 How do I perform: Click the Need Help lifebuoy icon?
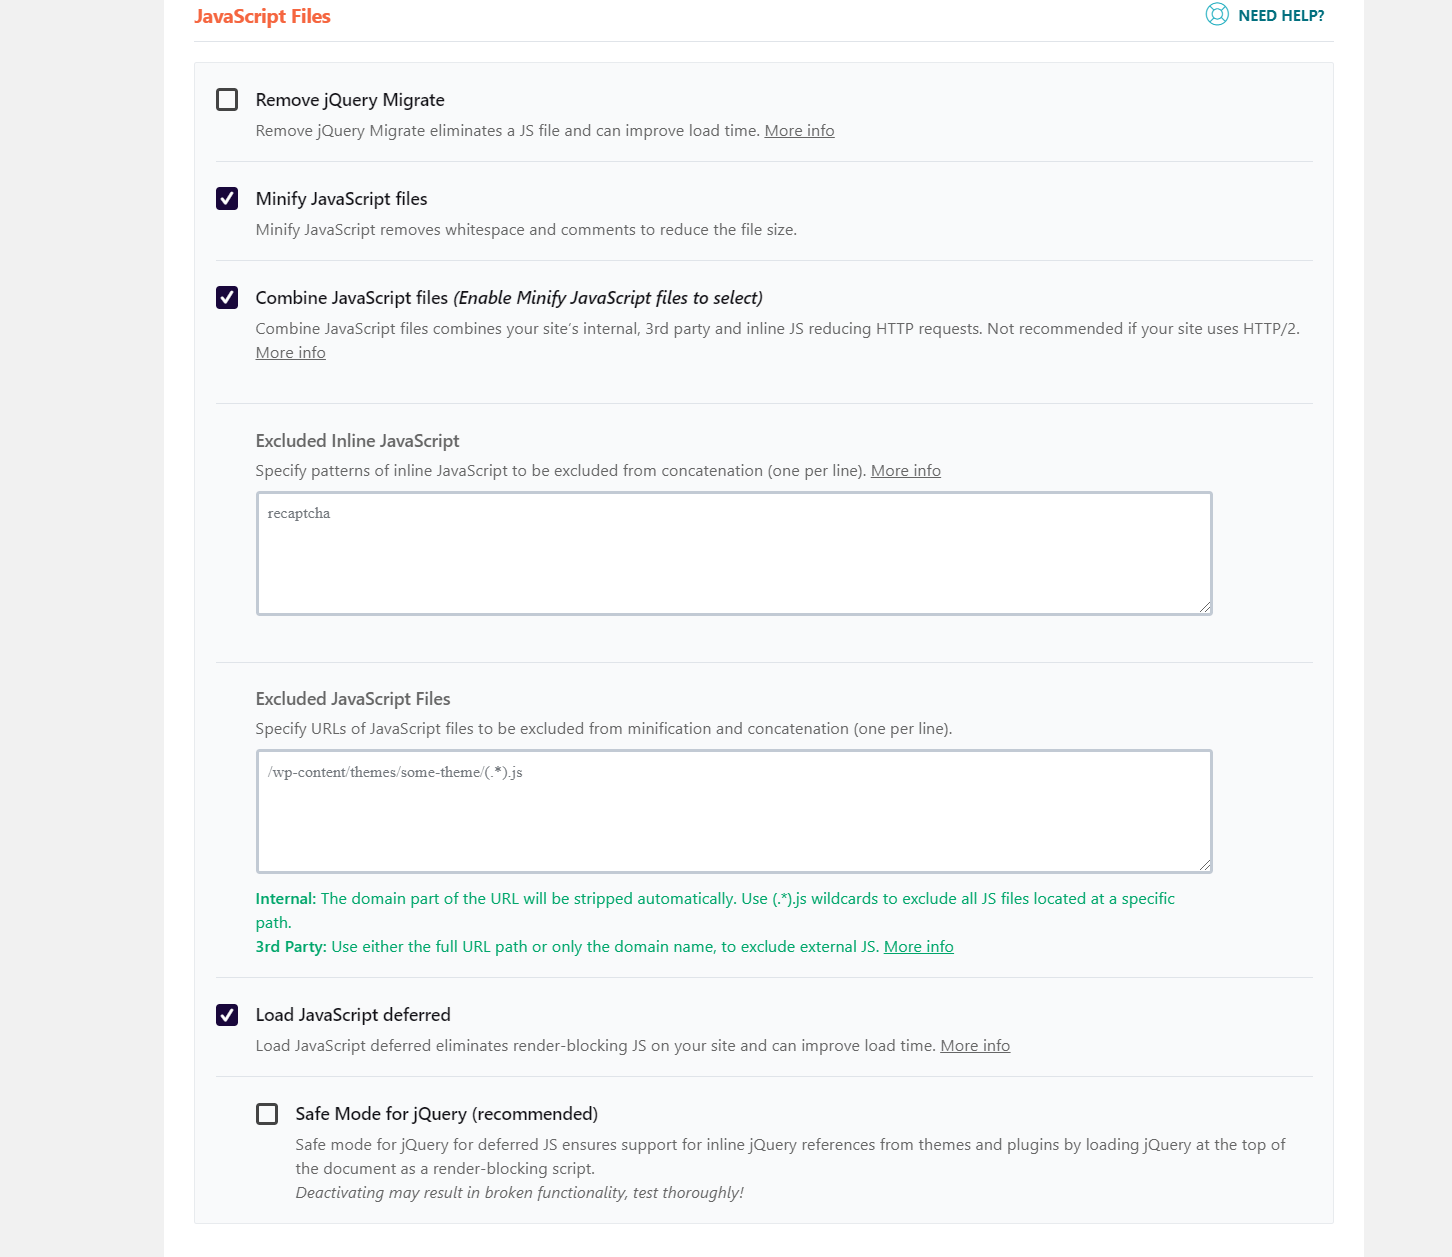pos(1217,15)
